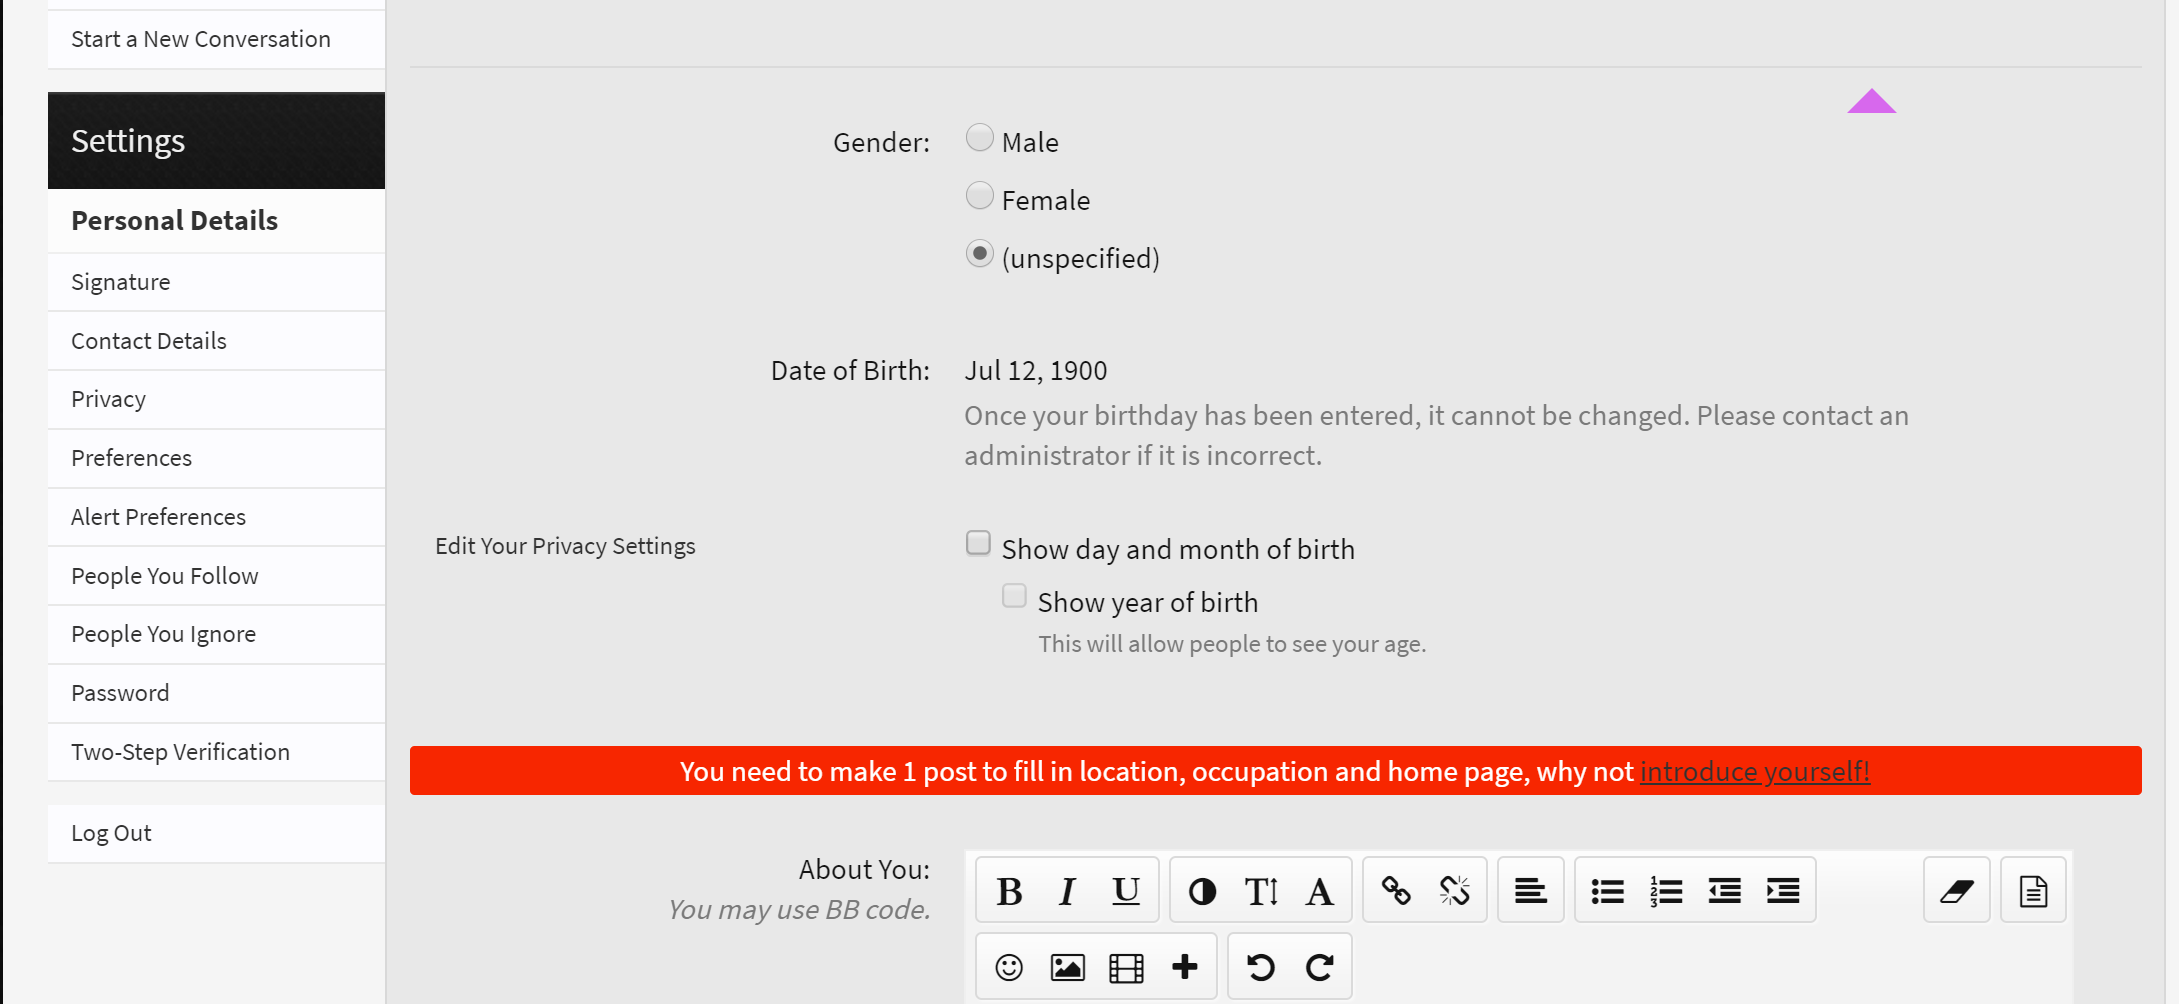Click the indent icon
Image resolution: width=2179 pixels, height=1004 pixels.
coord(1783,890)
